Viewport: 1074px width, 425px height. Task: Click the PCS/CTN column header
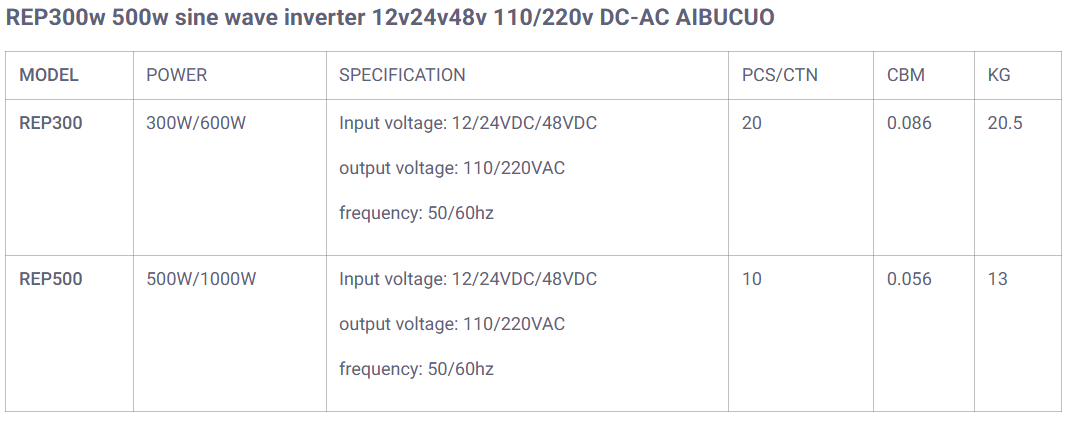[780, 75]
